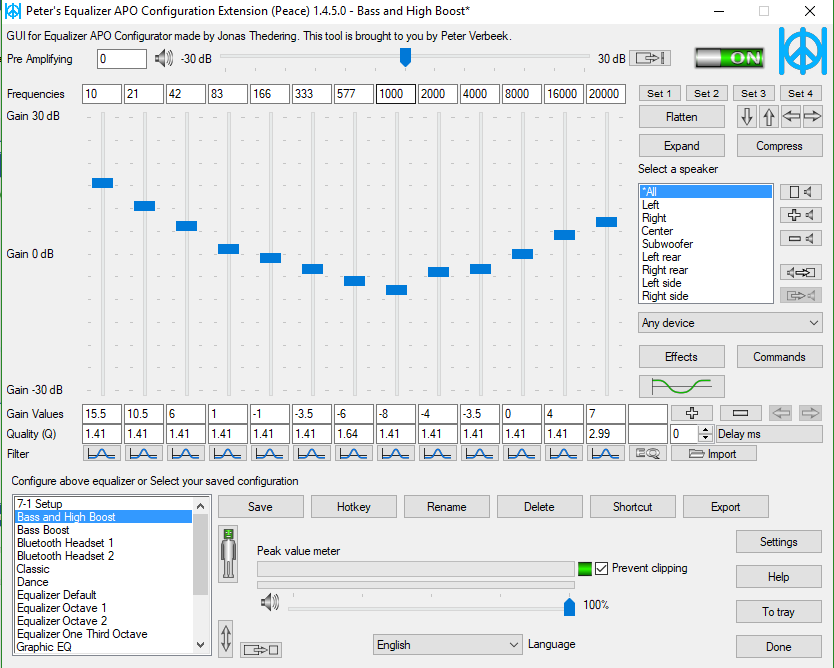
Task: Save the current configuration
Action: pyautogui.click(x=261, y=507)
